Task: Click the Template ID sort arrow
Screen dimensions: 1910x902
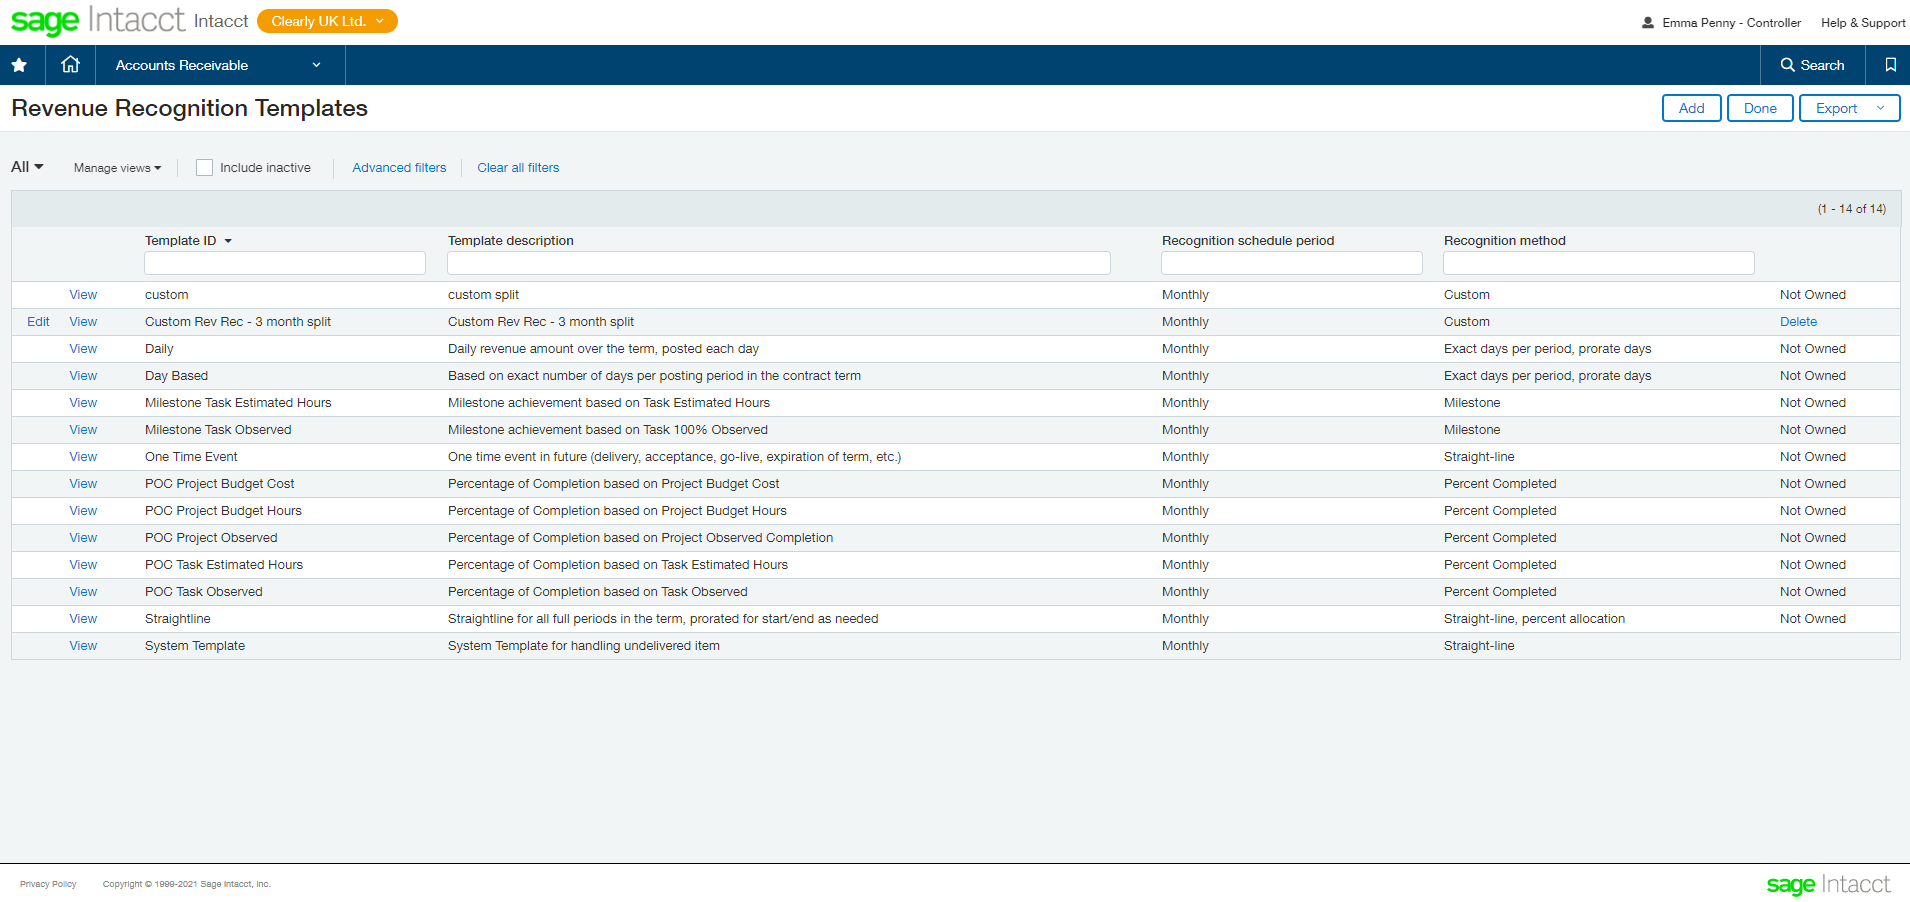Action: (x=228, y=241)
